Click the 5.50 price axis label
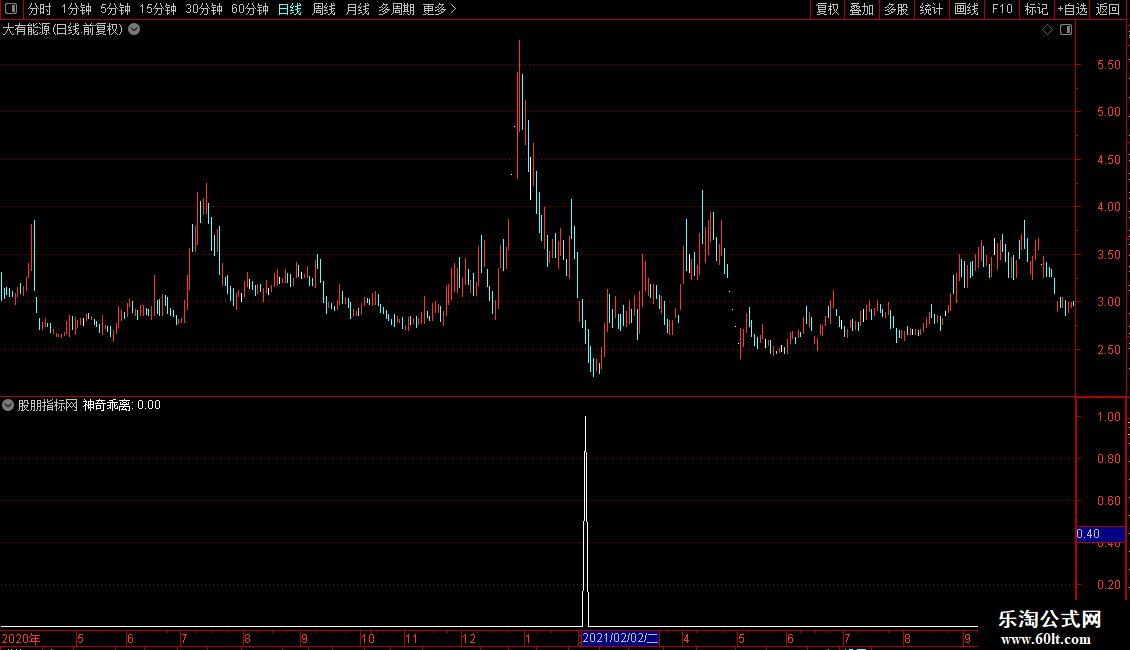The height and width of the screenshot is (650, 1130). (x=1108, y=65)
